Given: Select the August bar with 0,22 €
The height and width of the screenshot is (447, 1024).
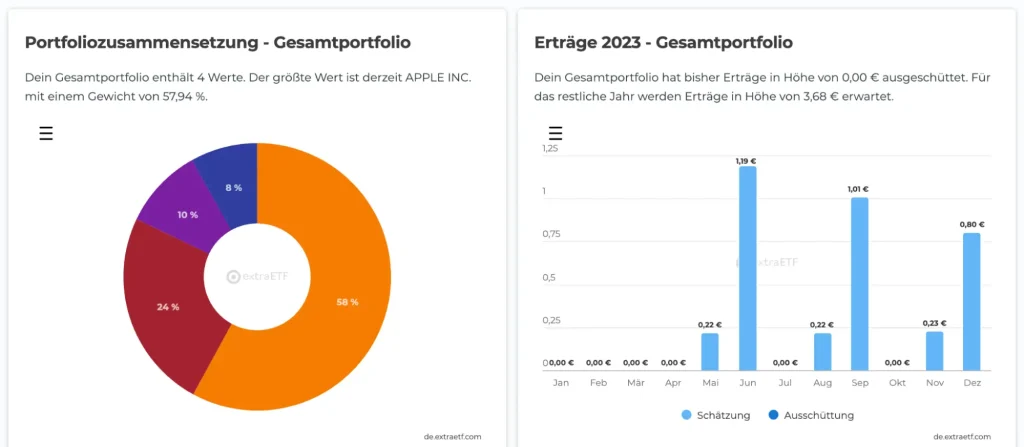Looking at the screenshot, I should pyautogui.click(x=822, y=351).
